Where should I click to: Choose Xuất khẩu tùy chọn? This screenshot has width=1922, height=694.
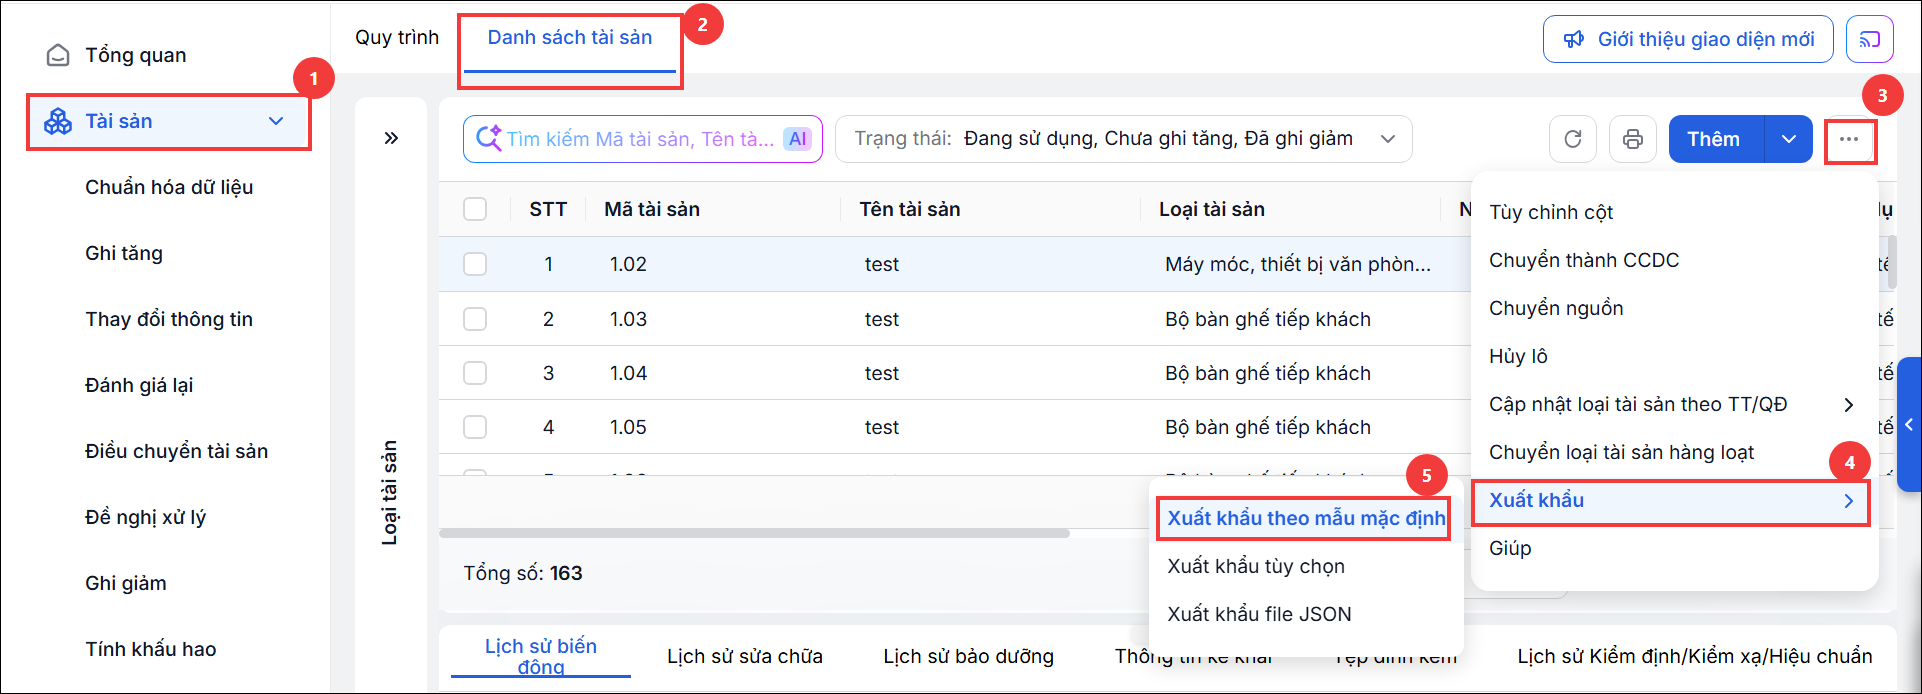pos(1307,566)
